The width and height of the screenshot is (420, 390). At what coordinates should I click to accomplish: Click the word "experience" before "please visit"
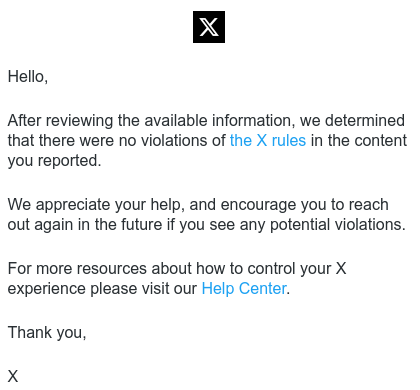(x=46, y=289)
